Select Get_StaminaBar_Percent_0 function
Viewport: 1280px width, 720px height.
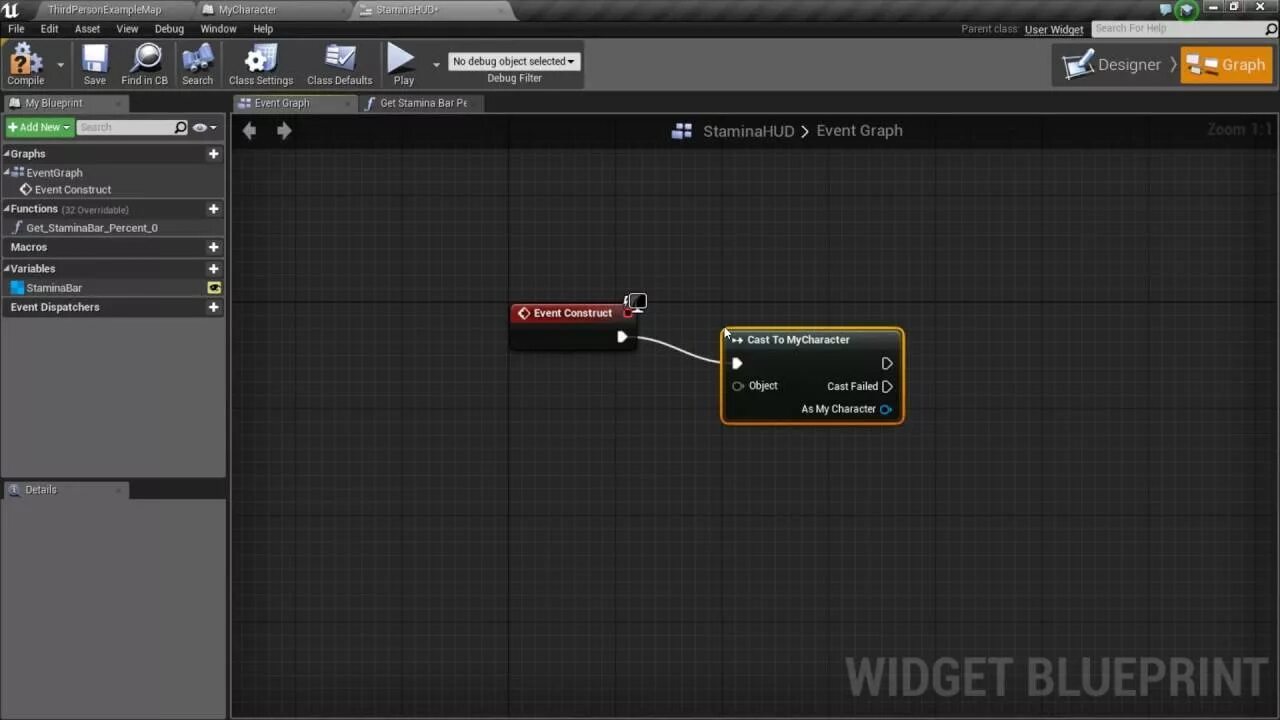coord(91,228)
